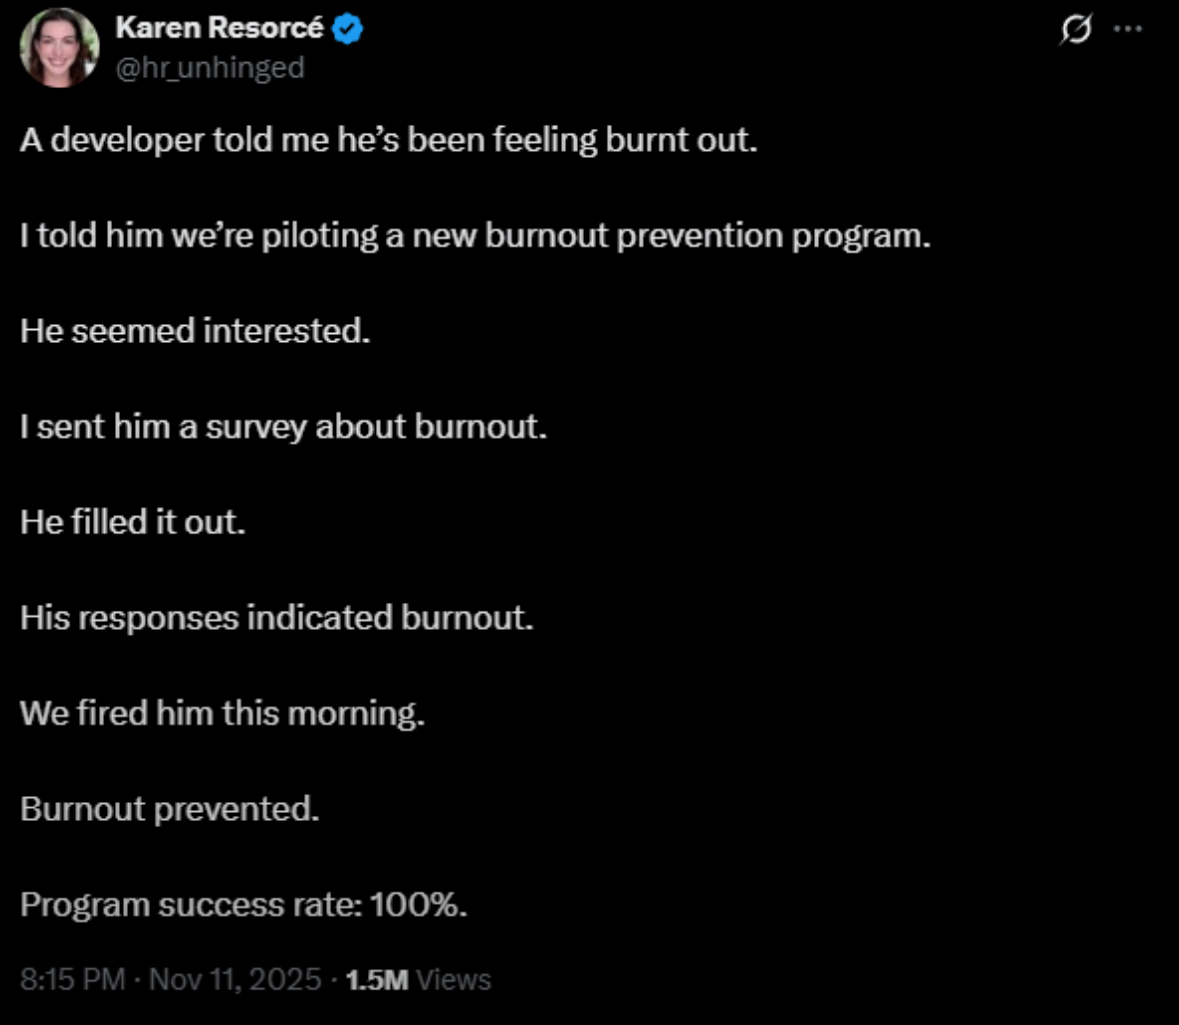
Task: Click the words "Program success rate"
Action: 190,905
